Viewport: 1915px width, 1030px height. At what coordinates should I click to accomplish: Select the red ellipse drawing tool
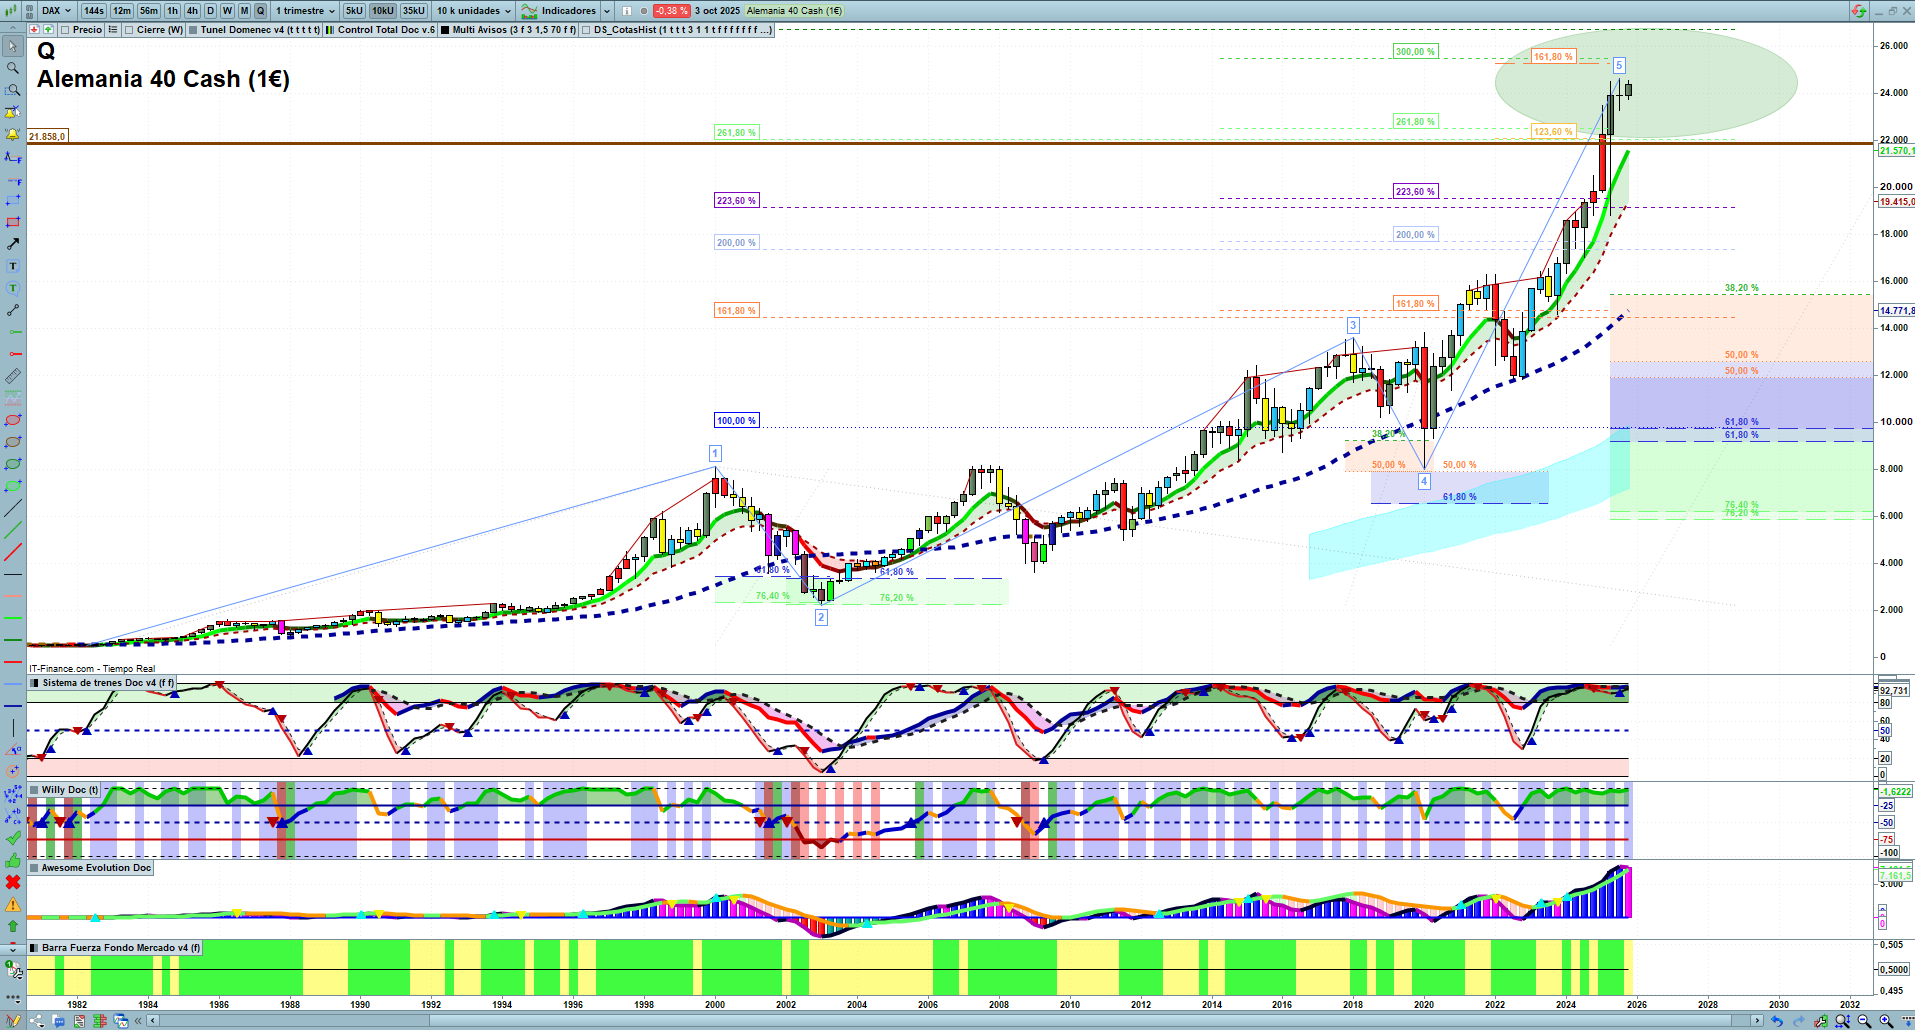(x=13, y=420)
